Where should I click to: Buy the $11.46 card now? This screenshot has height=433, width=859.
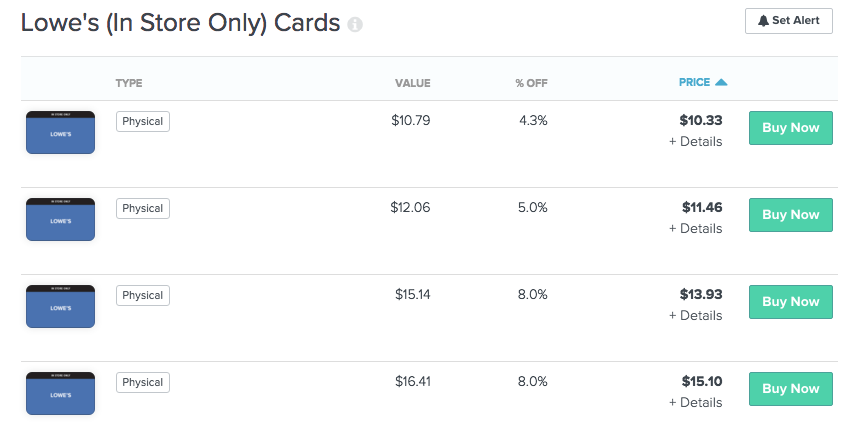[791, 215]
